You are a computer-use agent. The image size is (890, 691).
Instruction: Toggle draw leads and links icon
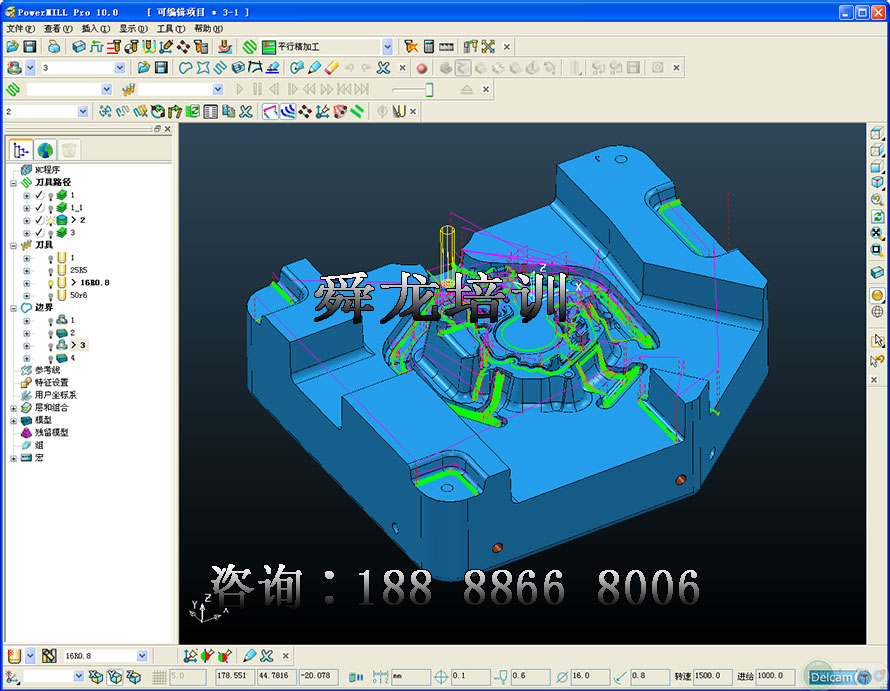click(x=270, y=112)
